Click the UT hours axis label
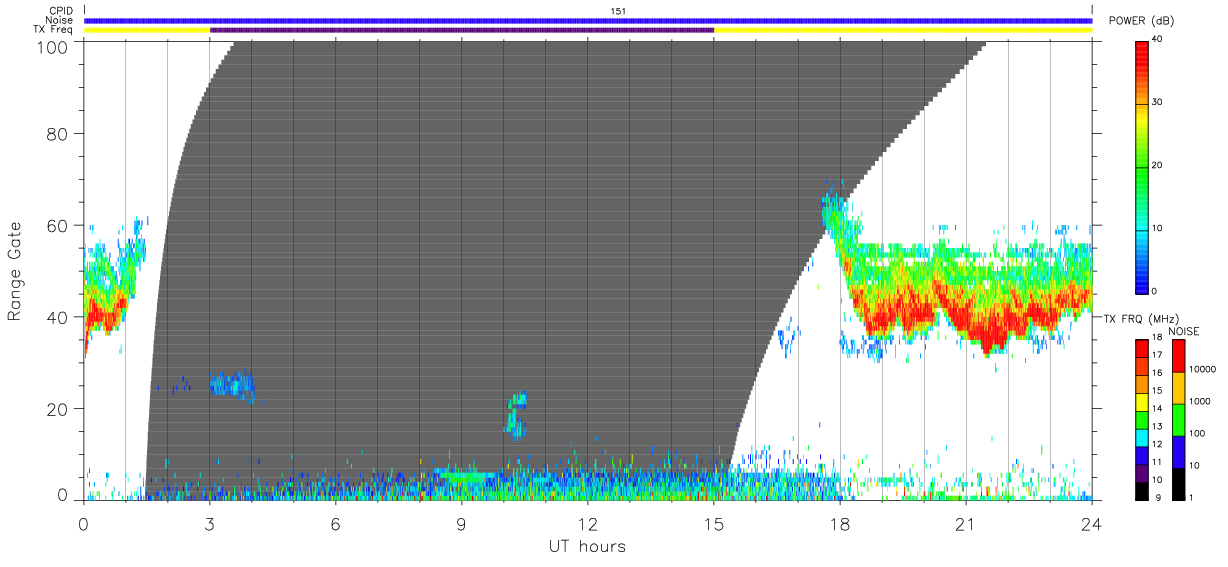The width and height of the screenshot is (1228, 567). coord(587,546)
